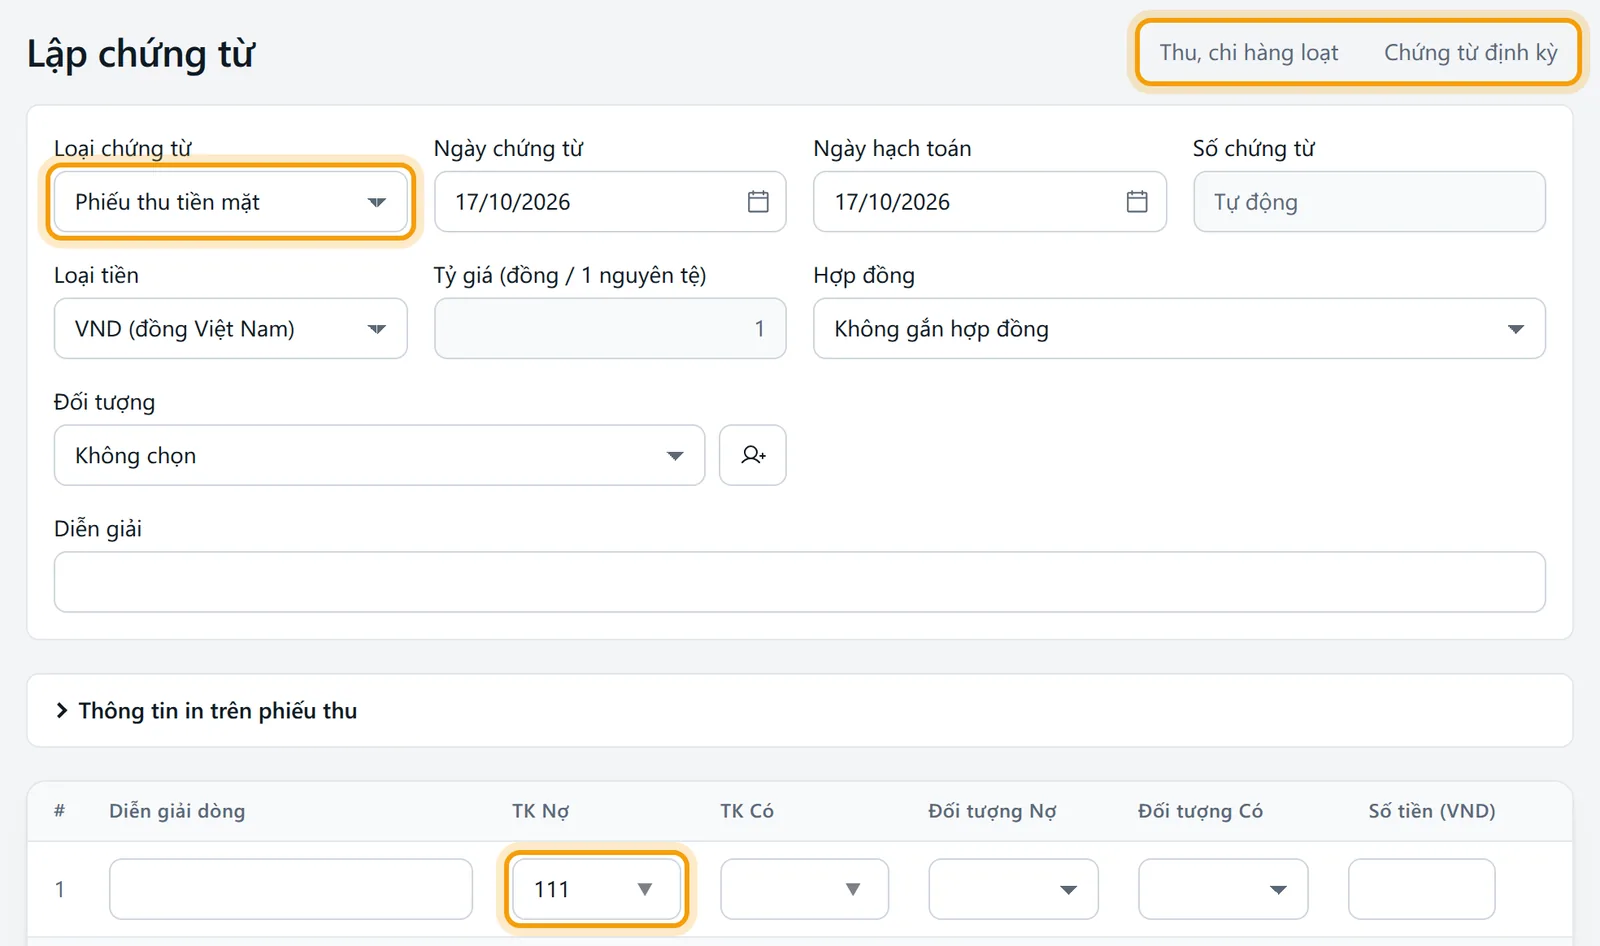Click the add new person icon button
Screen dimensions: 1600x946
(753, 455)
